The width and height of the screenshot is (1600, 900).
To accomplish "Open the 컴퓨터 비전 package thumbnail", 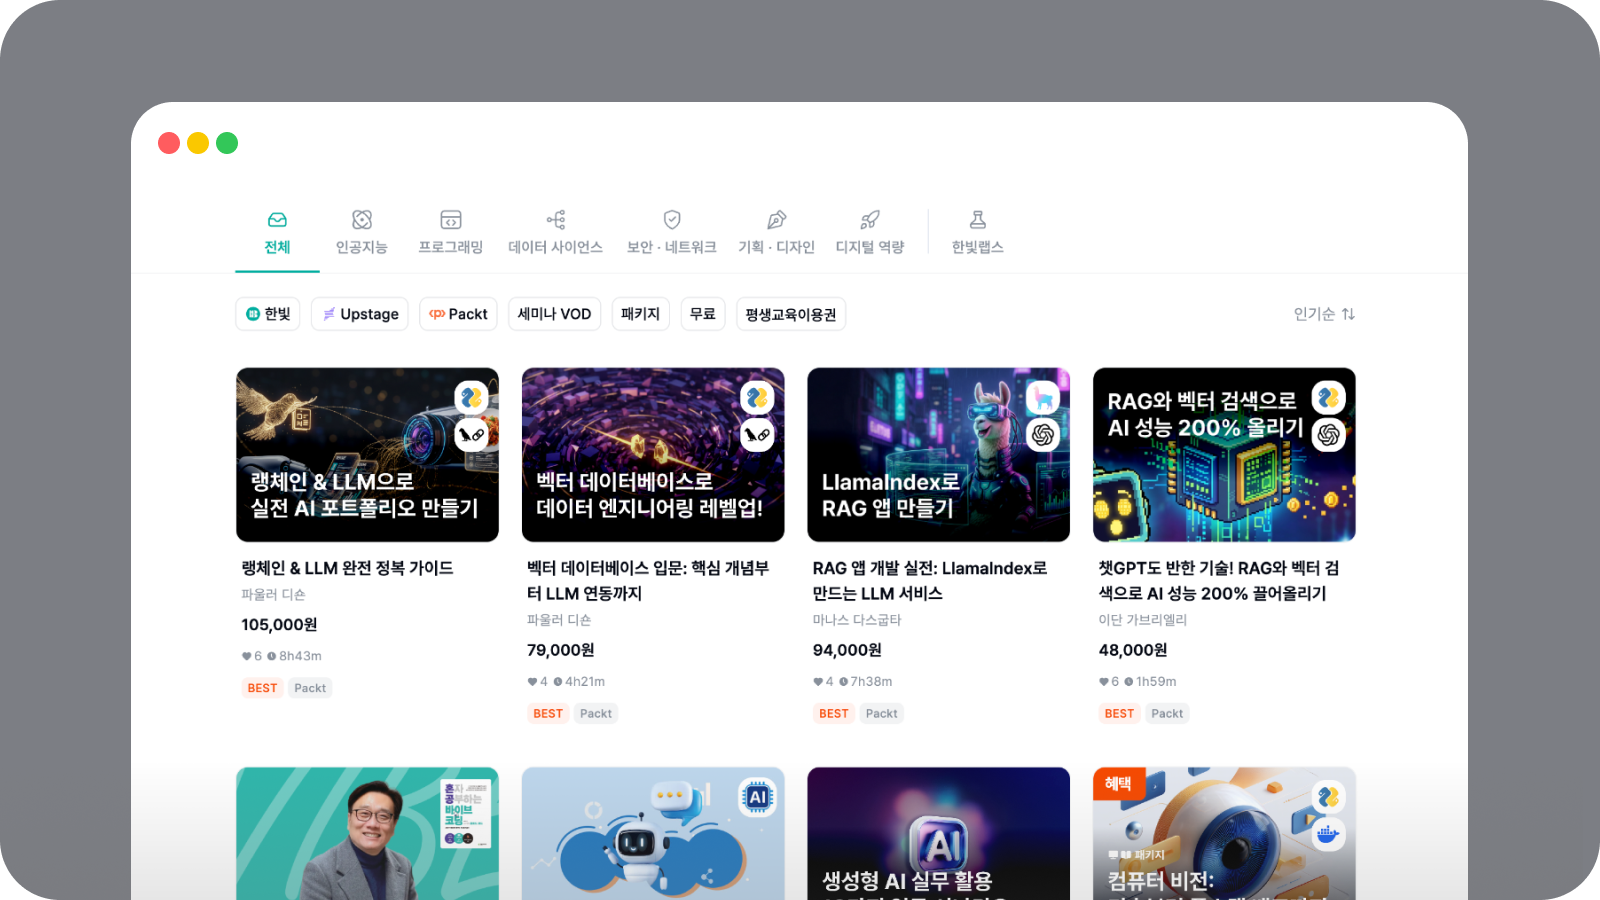I will (x=1224, y=833).
